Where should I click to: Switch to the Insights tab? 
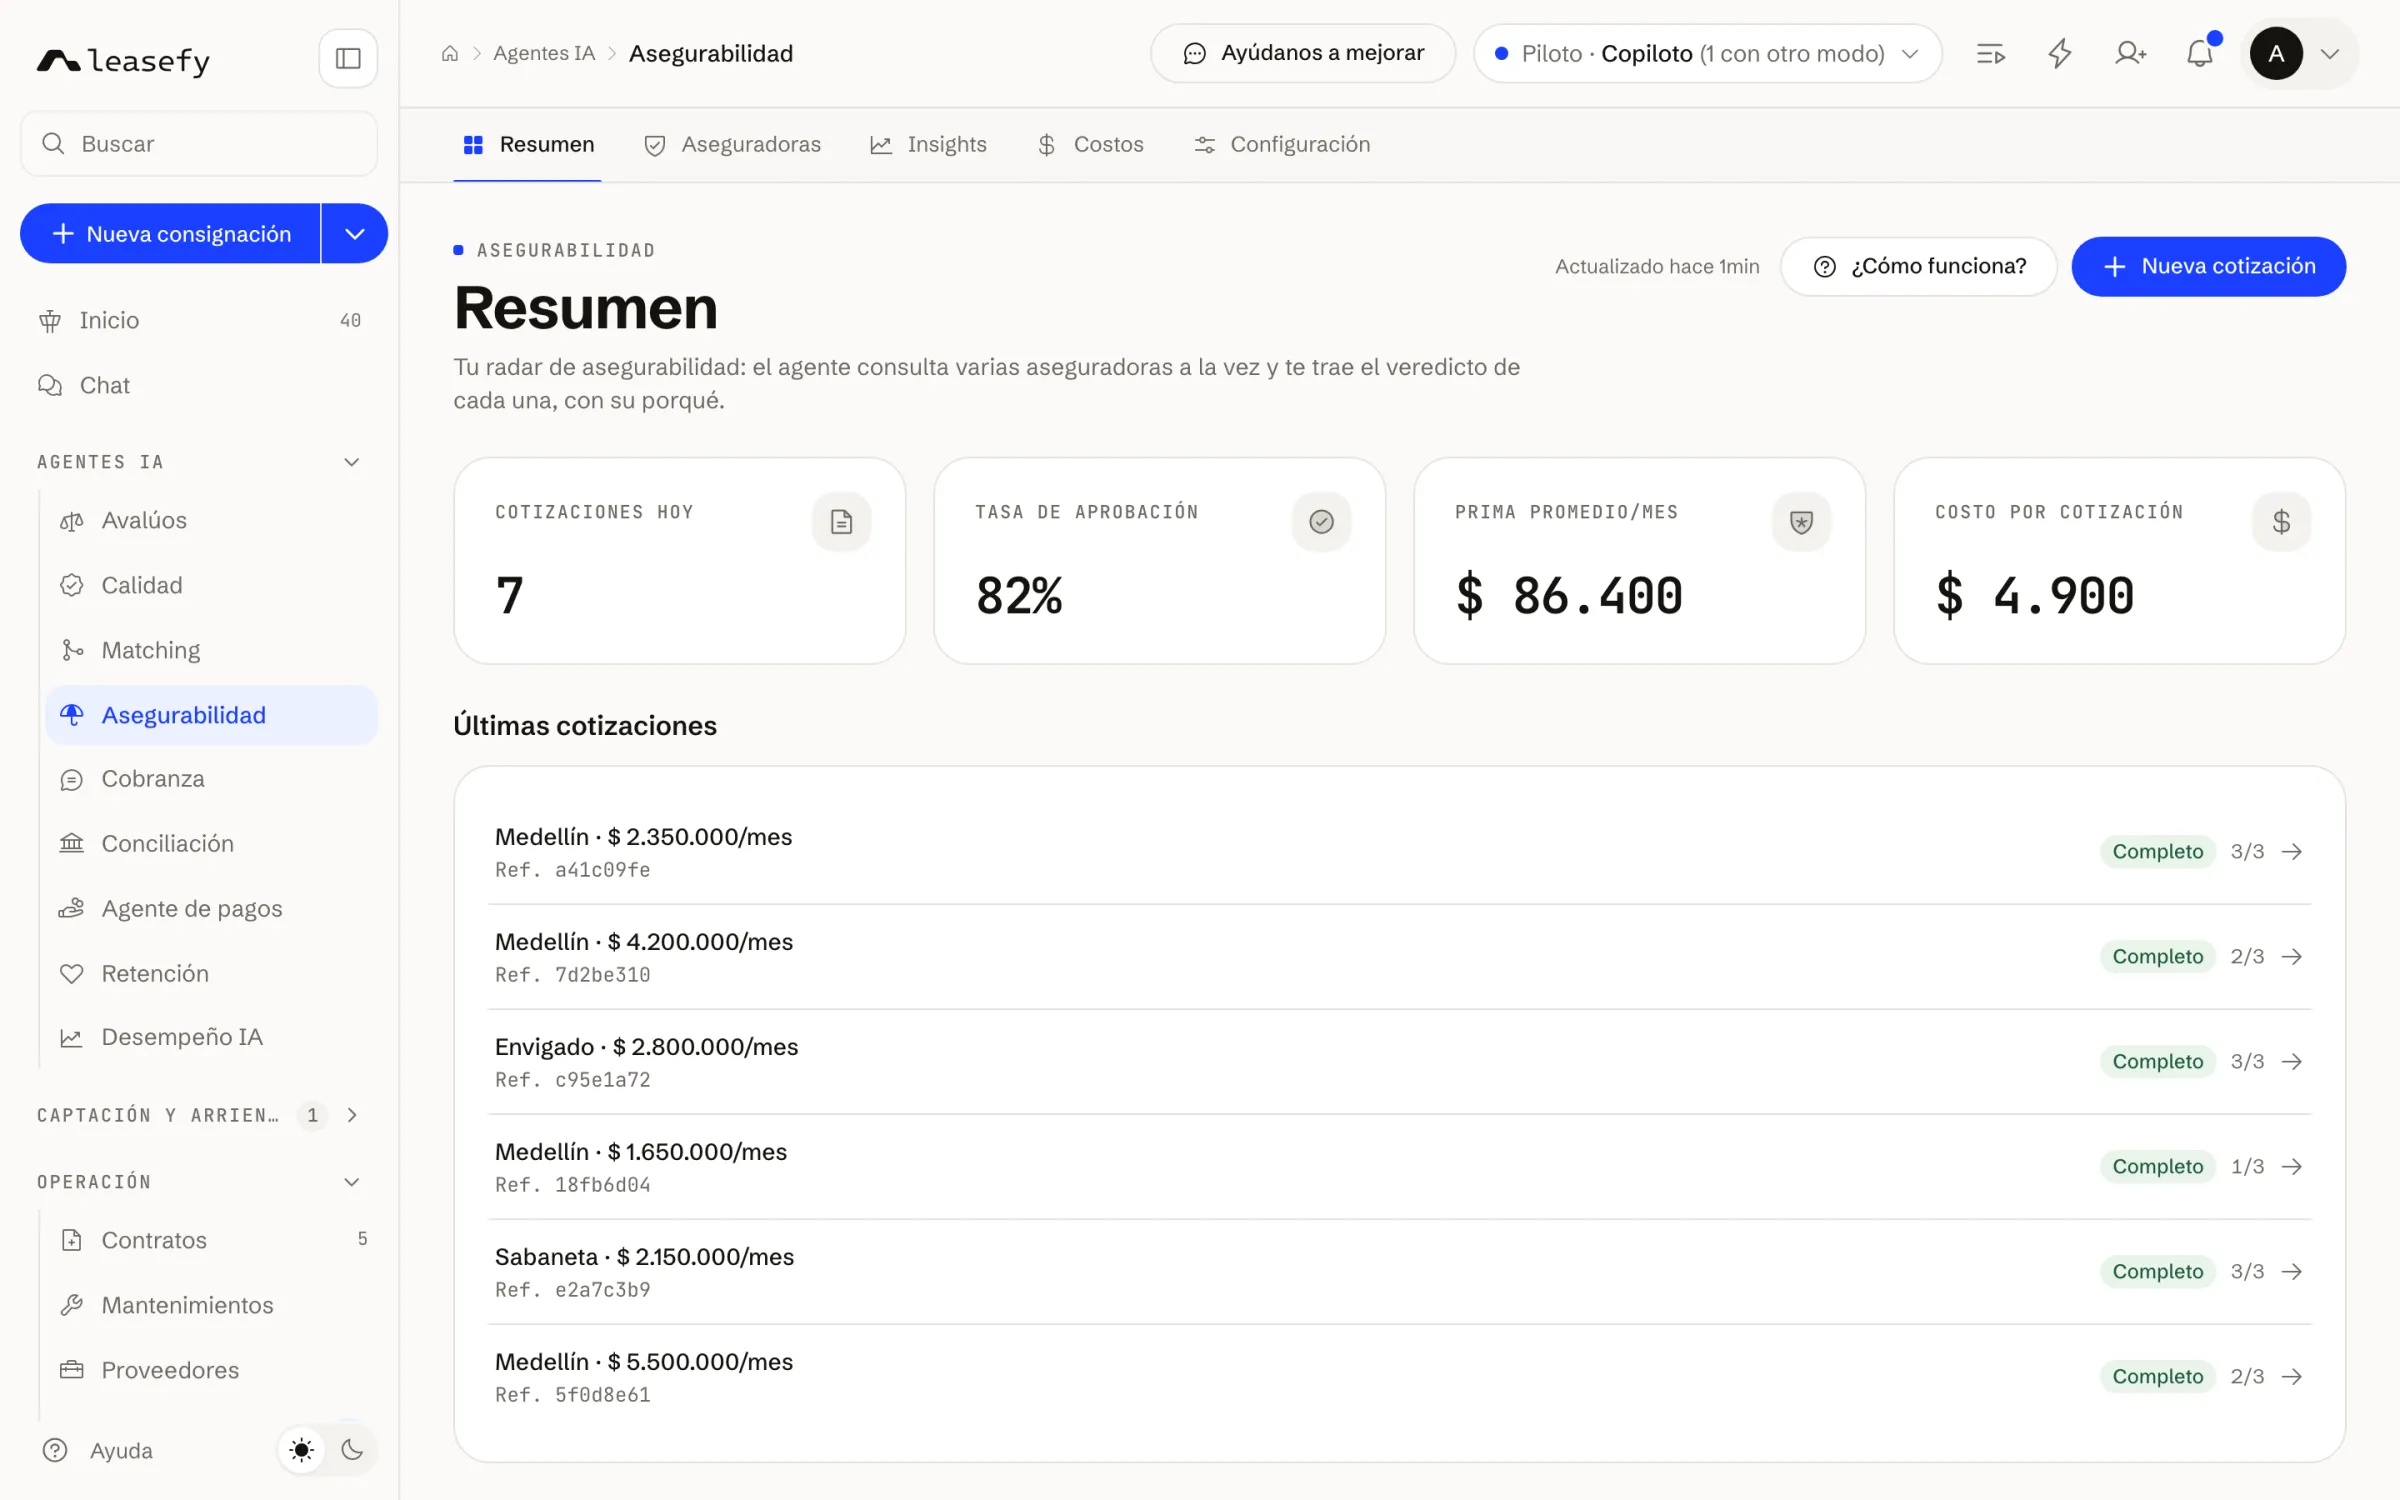928,145
